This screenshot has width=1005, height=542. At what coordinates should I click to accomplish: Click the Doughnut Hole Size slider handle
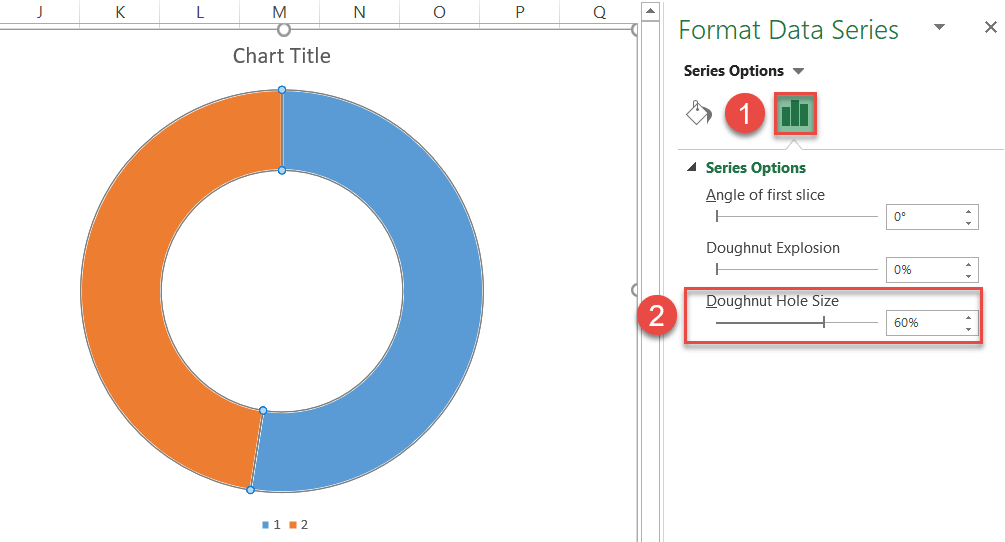tap(824, 322)
